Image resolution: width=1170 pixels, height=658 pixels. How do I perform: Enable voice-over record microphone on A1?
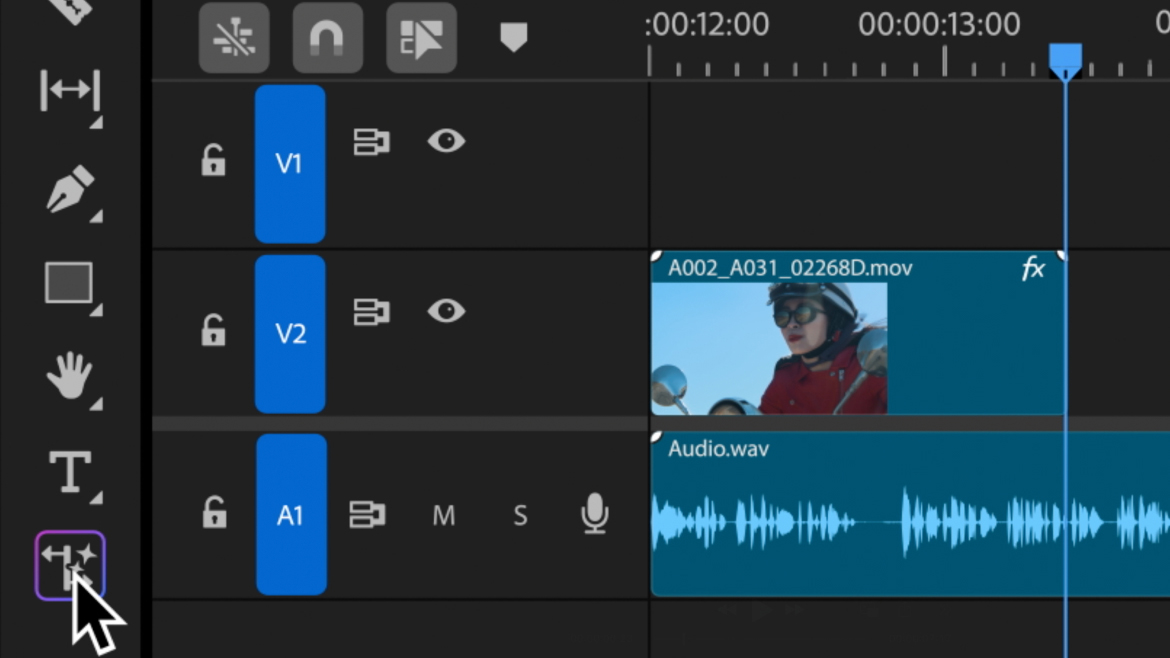595,514
